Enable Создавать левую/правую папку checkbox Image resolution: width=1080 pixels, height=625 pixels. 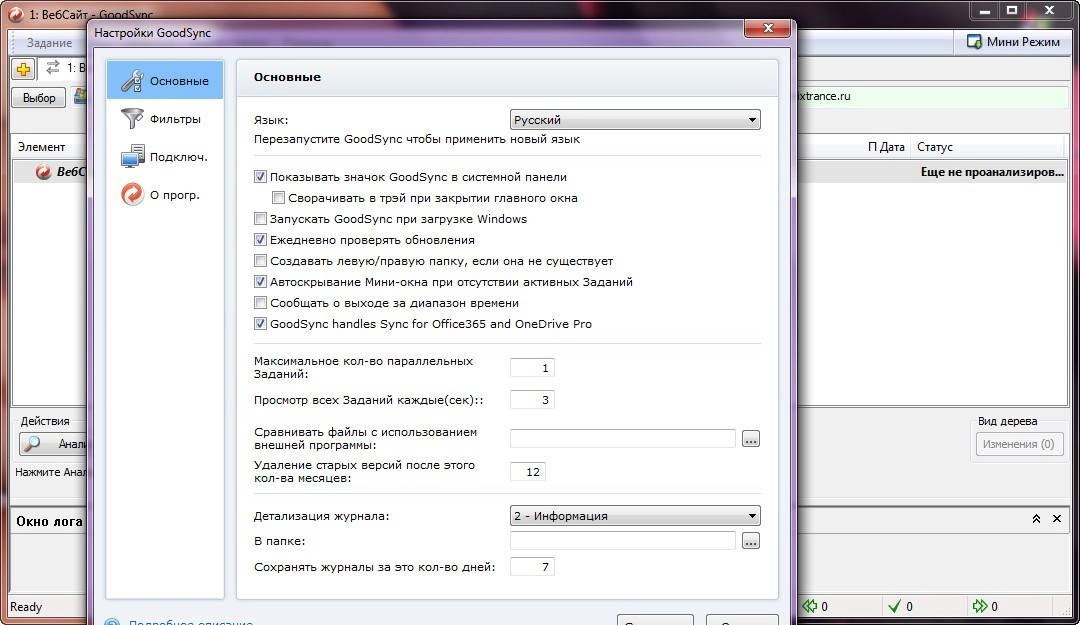[x=260, y=261]
